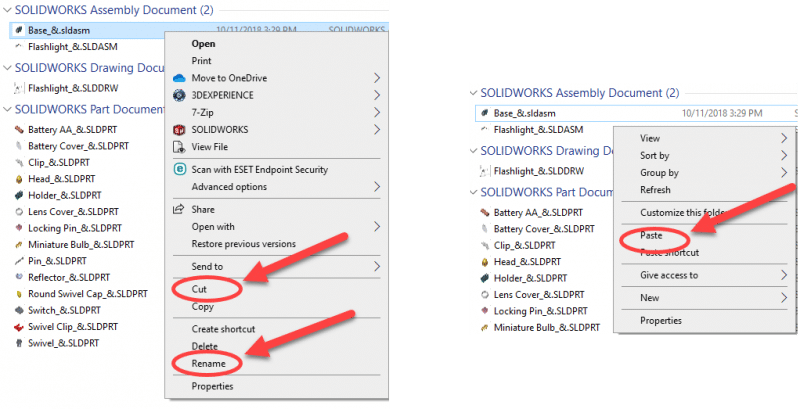Click the Round Swivel Cap file icon
The width and height of the screenshot is (800, 409).
(19, 294)
